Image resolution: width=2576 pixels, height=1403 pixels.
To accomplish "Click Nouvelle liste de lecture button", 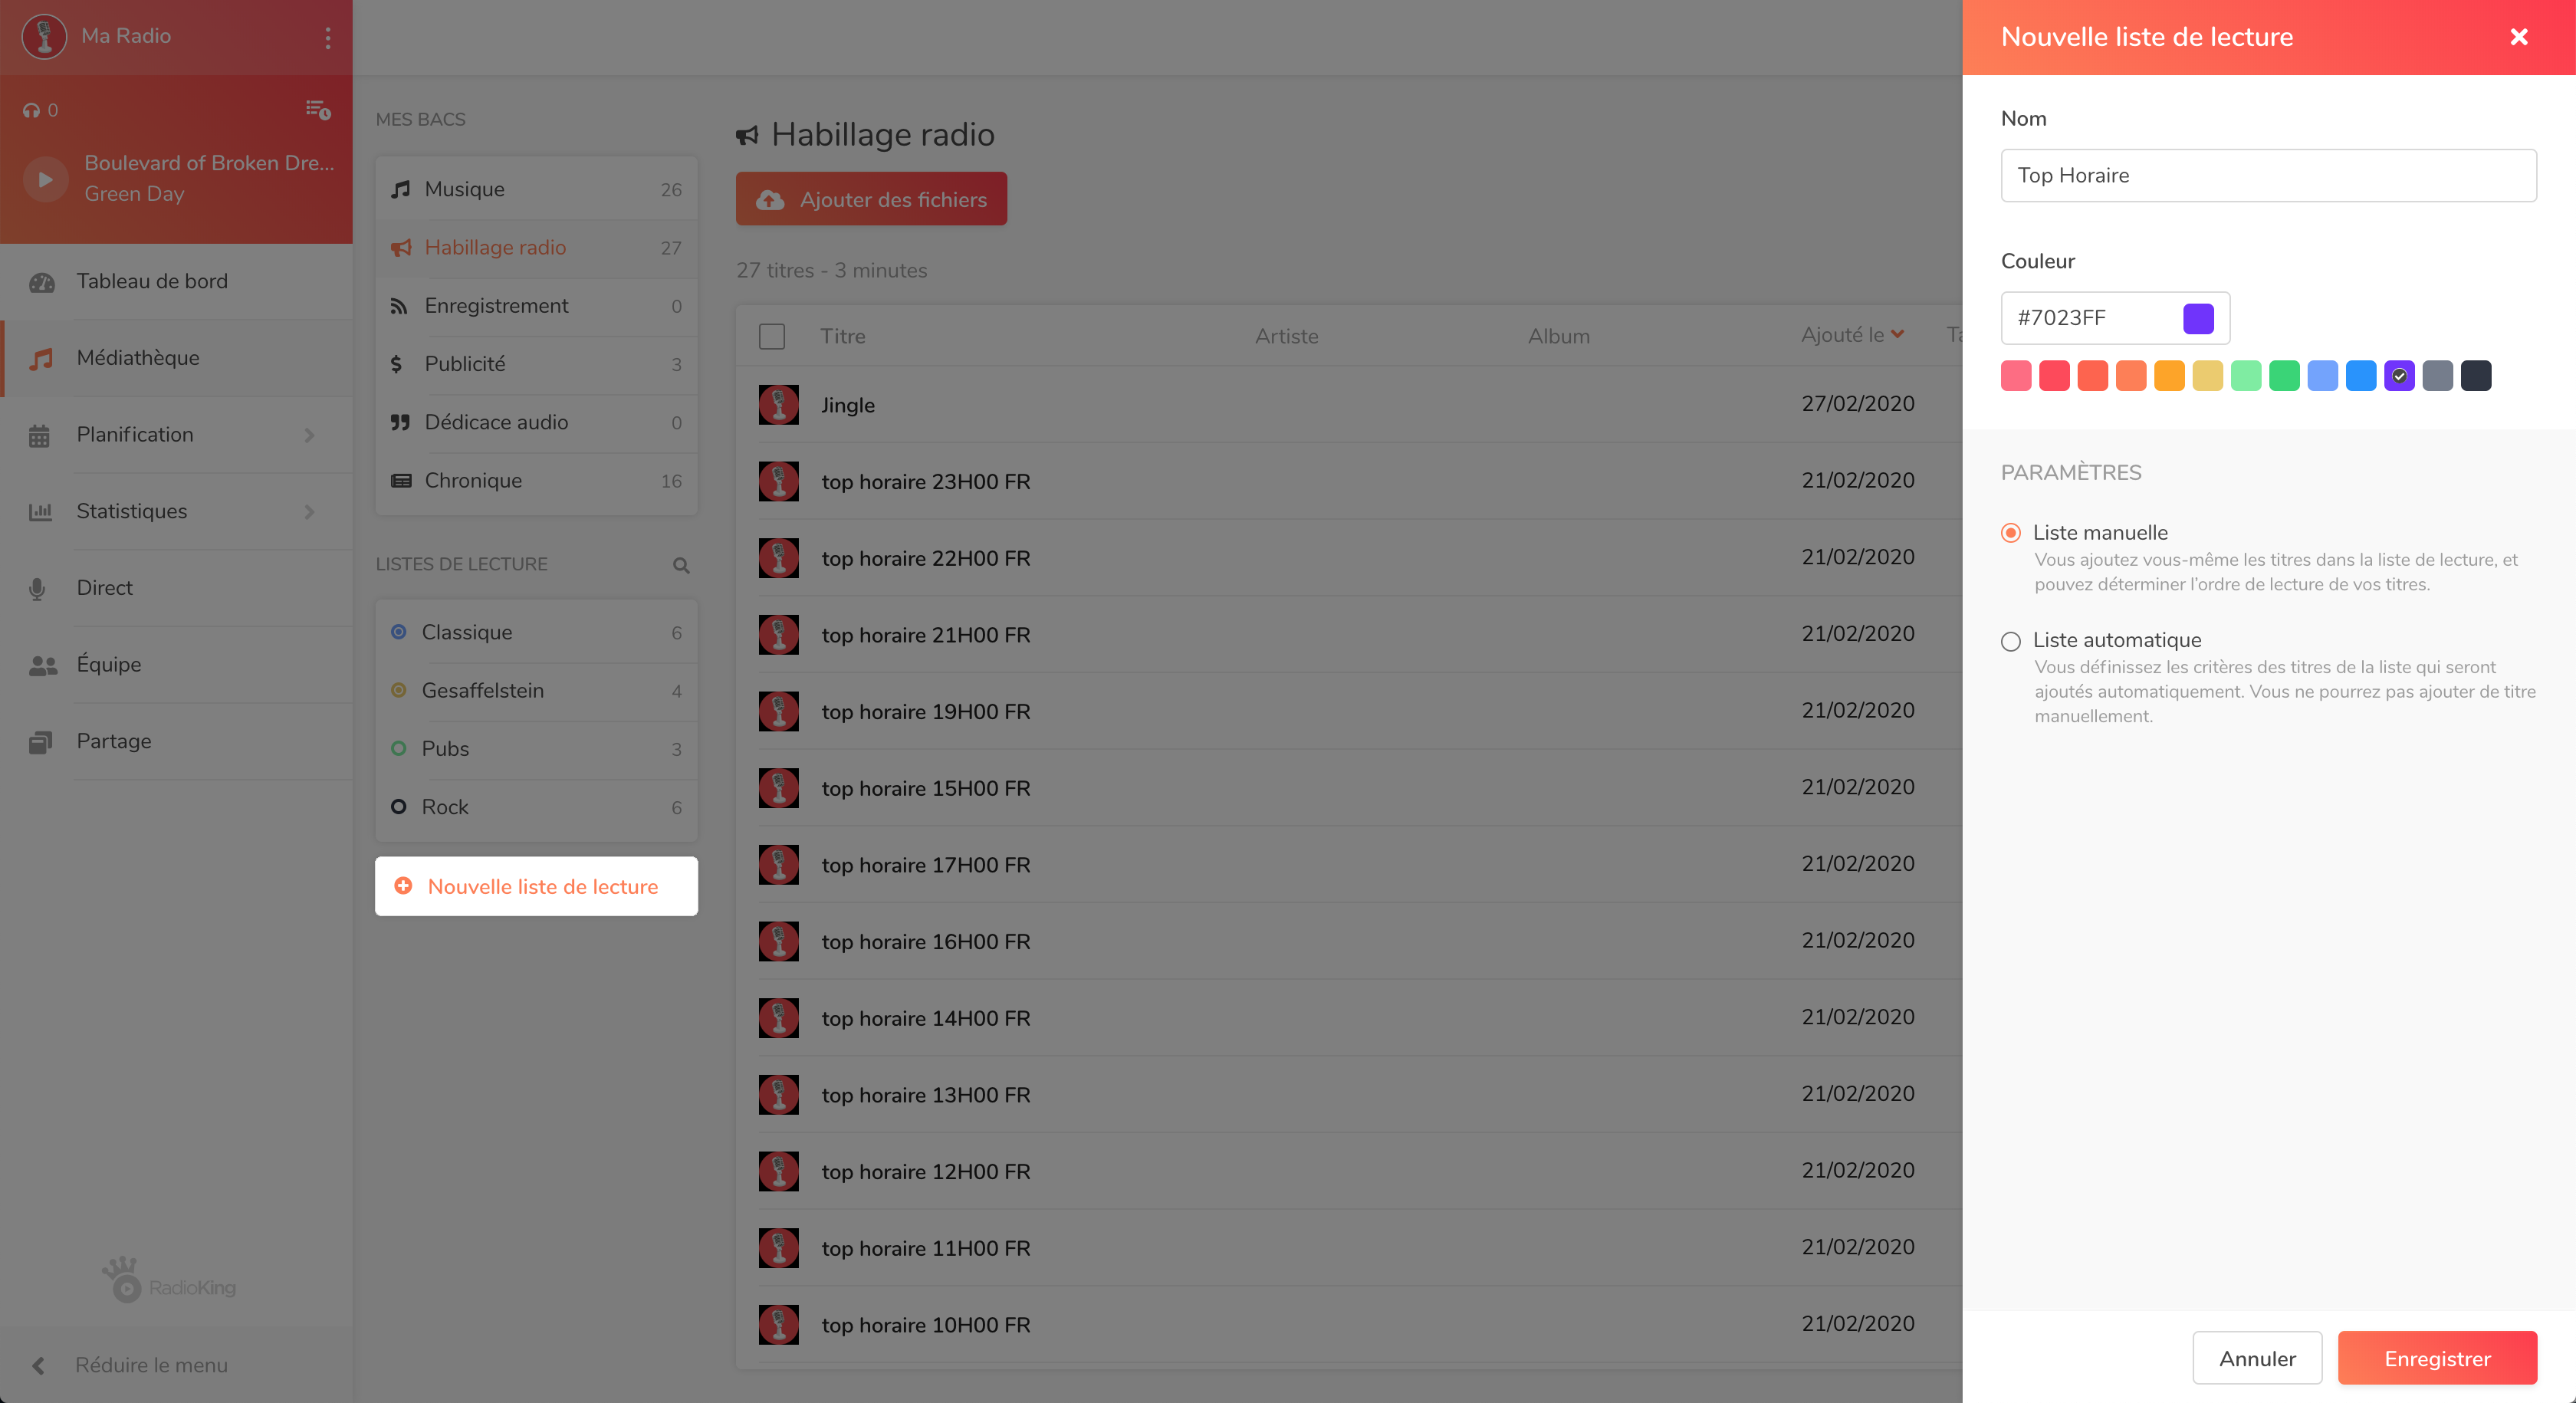I will pos(536,886).
